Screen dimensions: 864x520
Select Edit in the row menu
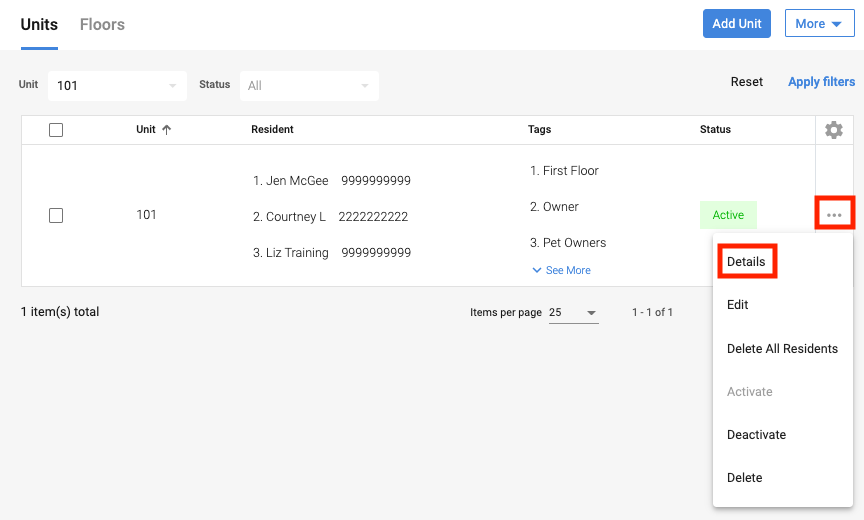pyautogui.click(x=738, y=305)
